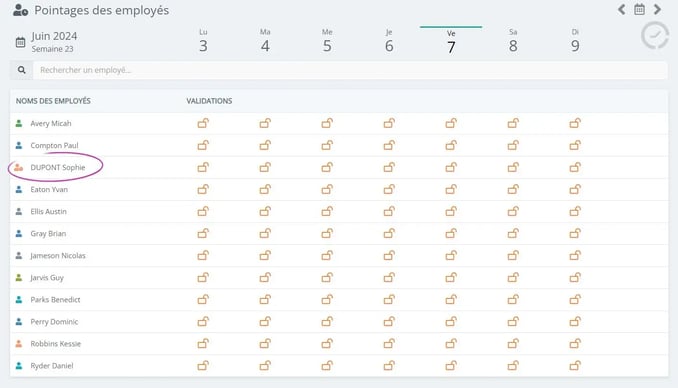Click the circular validate-all check icon
The width and height of the screenshot is (678, 388).
(655, 35)
